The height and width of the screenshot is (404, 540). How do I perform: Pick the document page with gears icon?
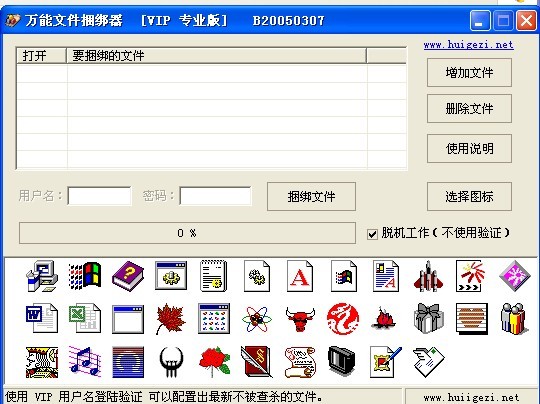point(257,276)
